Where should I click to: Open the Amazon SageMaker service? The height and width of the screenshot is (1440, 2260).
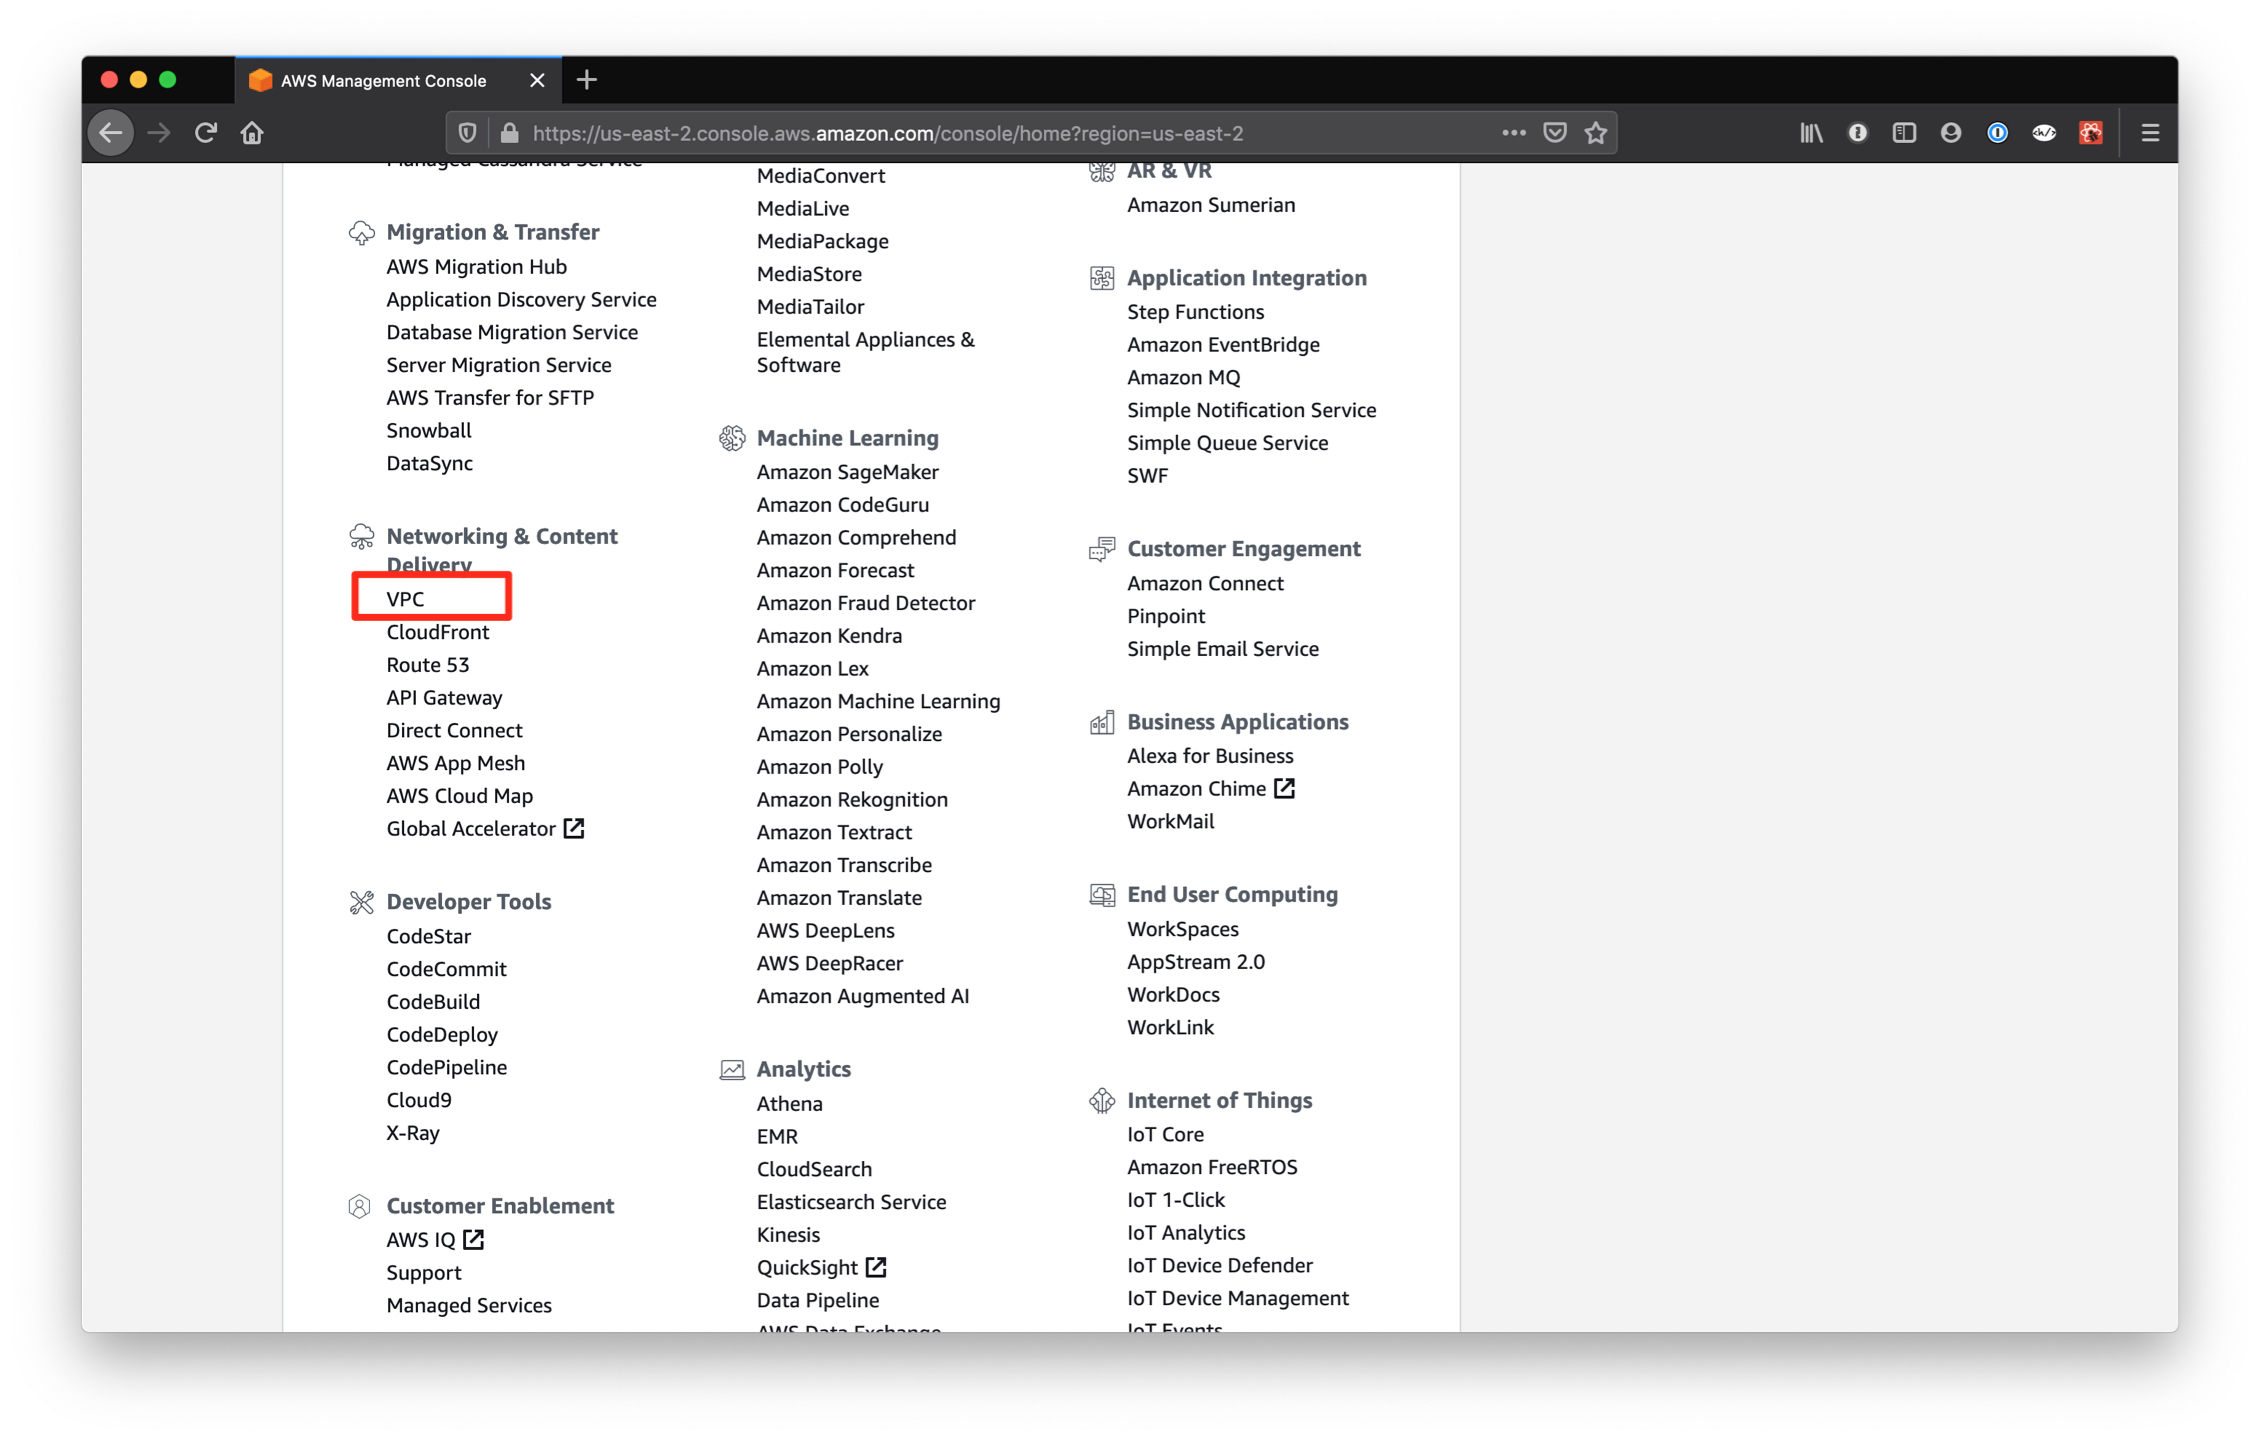tap(847, 471)
